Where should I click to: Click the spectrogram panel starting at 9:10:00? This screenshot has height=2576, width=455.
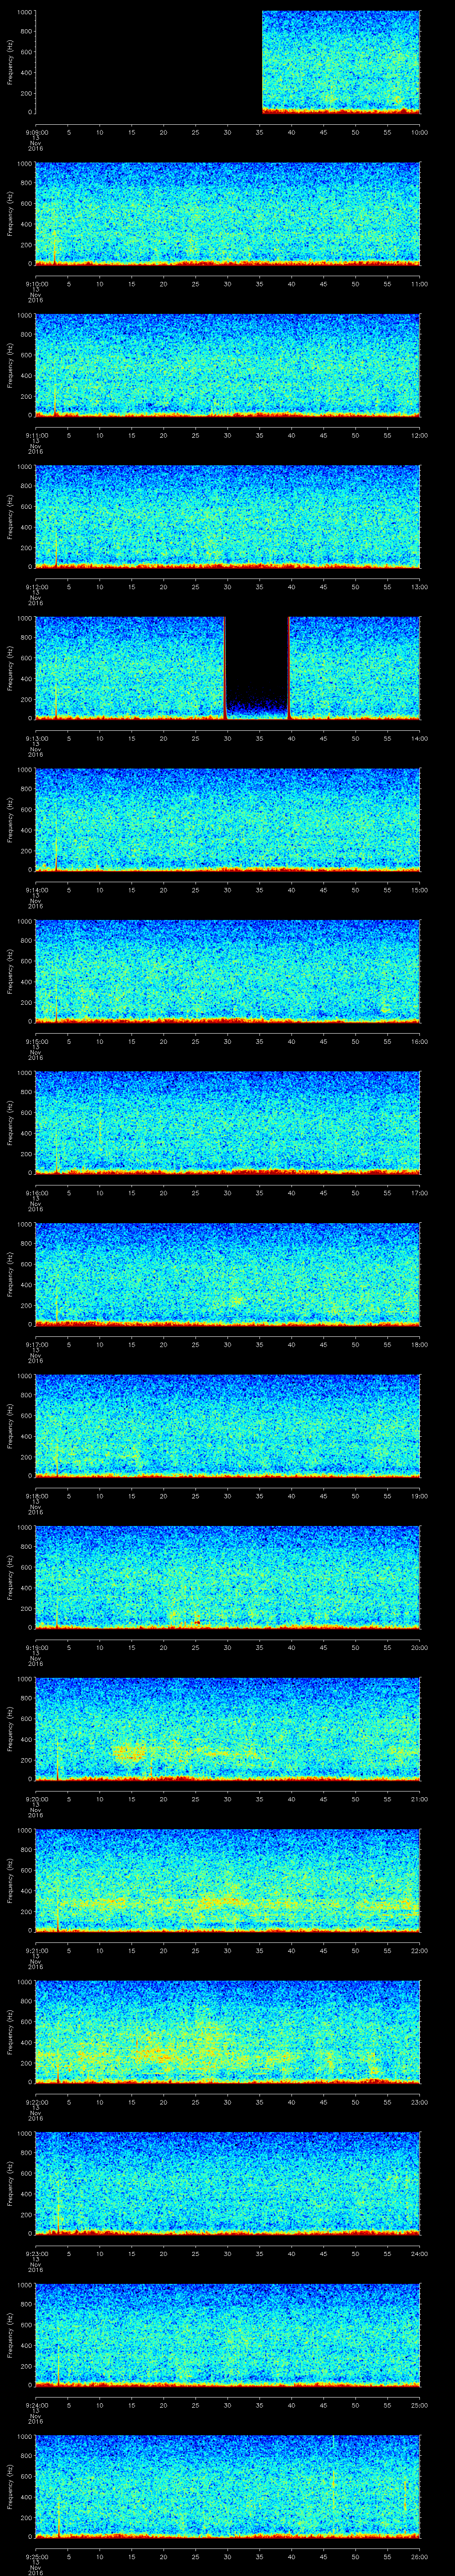coord(228,214)
